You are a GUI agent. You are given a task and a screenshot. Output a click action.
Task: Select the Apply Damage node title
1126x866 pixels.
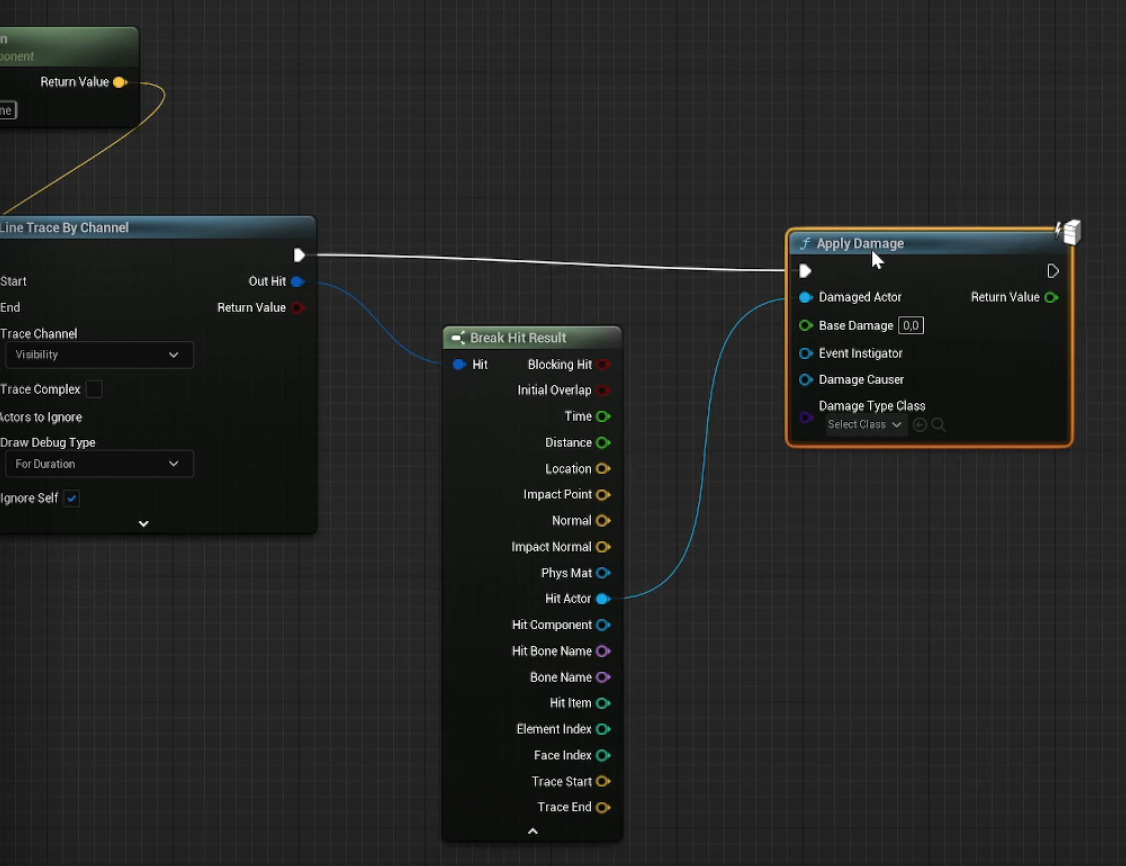pos(859,243)
